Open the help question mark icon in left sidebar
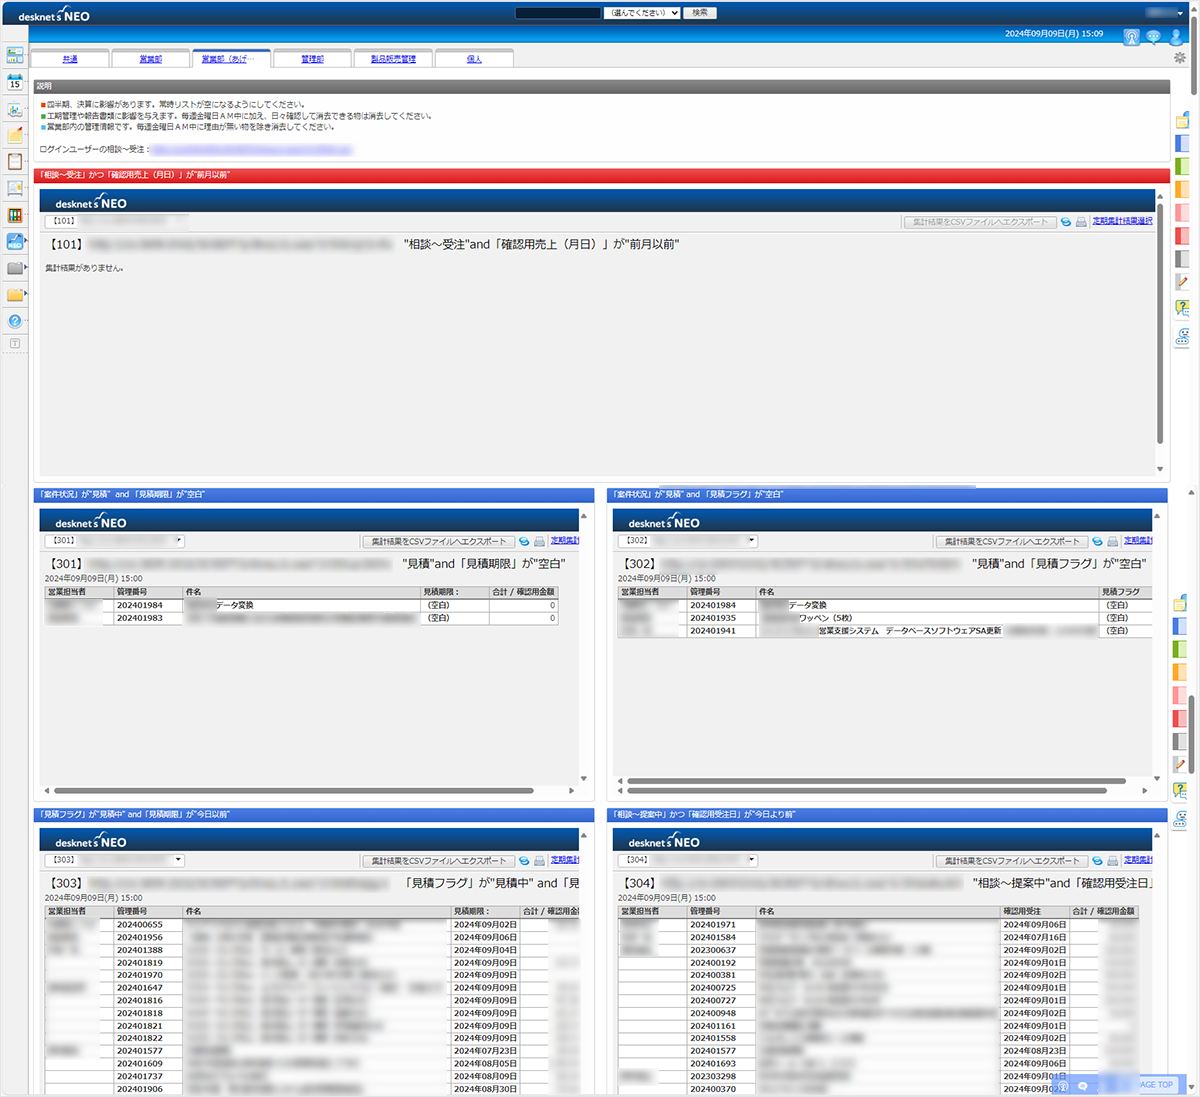 (x=14, y=321)
